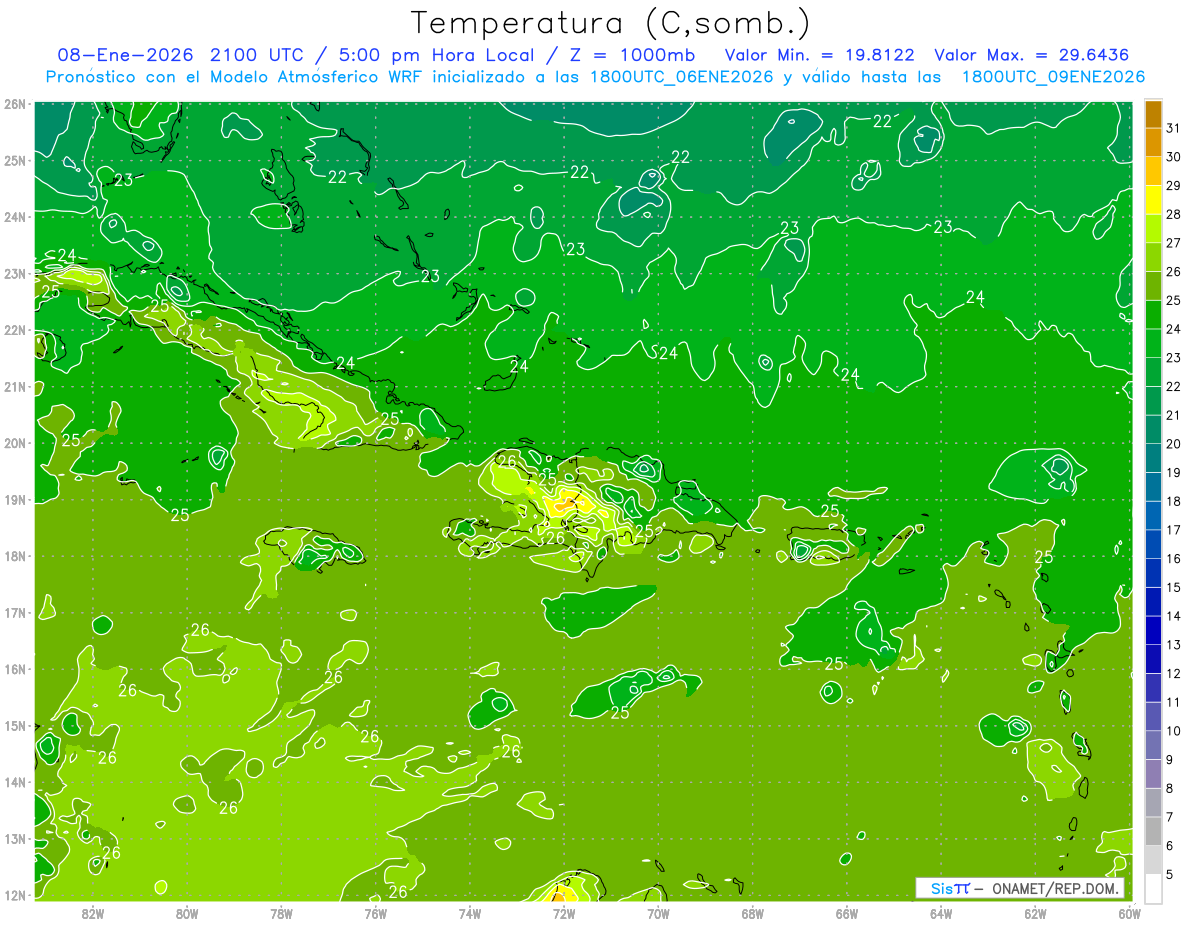Click the "82W" longitude axis label
The image size is (1200, 927).
93,913
